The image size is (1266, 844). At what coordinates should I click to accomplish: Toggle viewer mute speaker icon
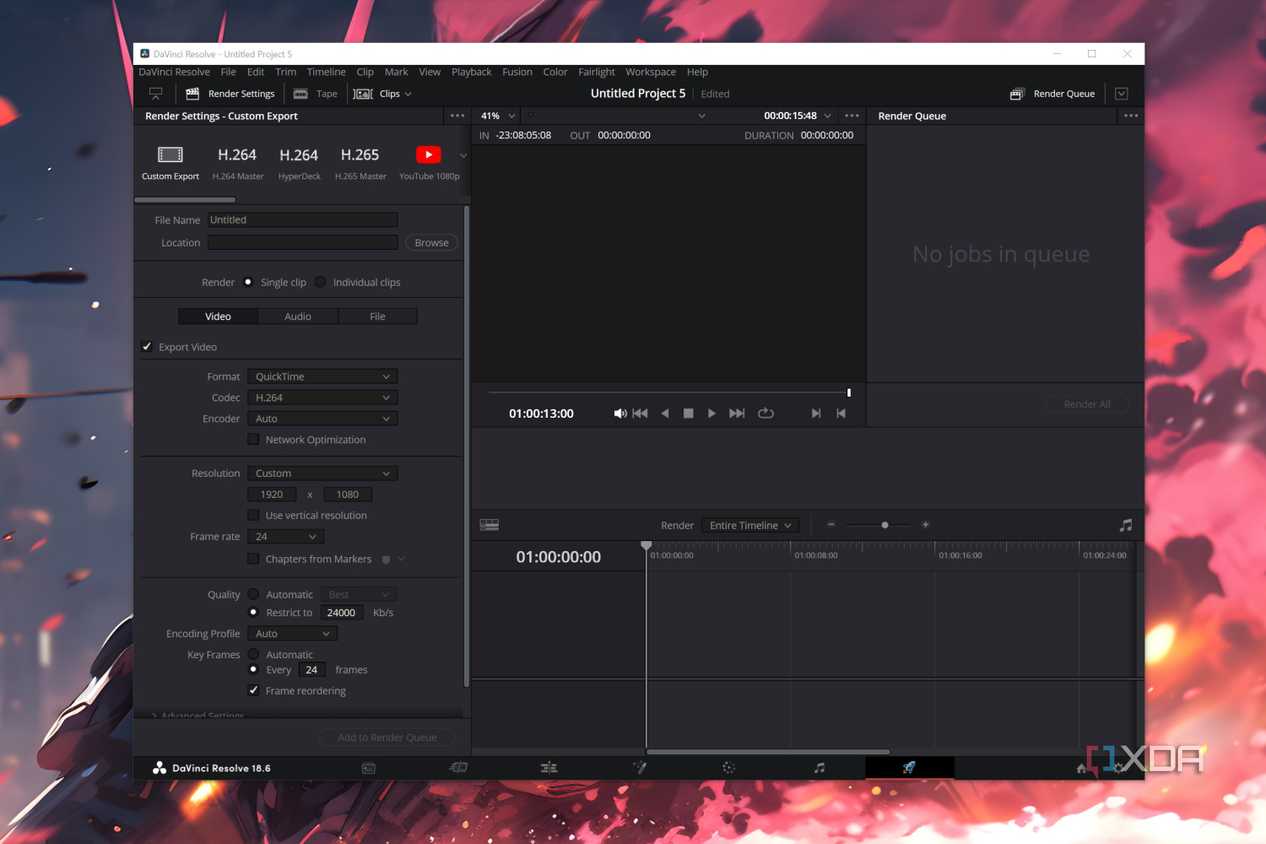pyautogui.click(x=620, y=413)
